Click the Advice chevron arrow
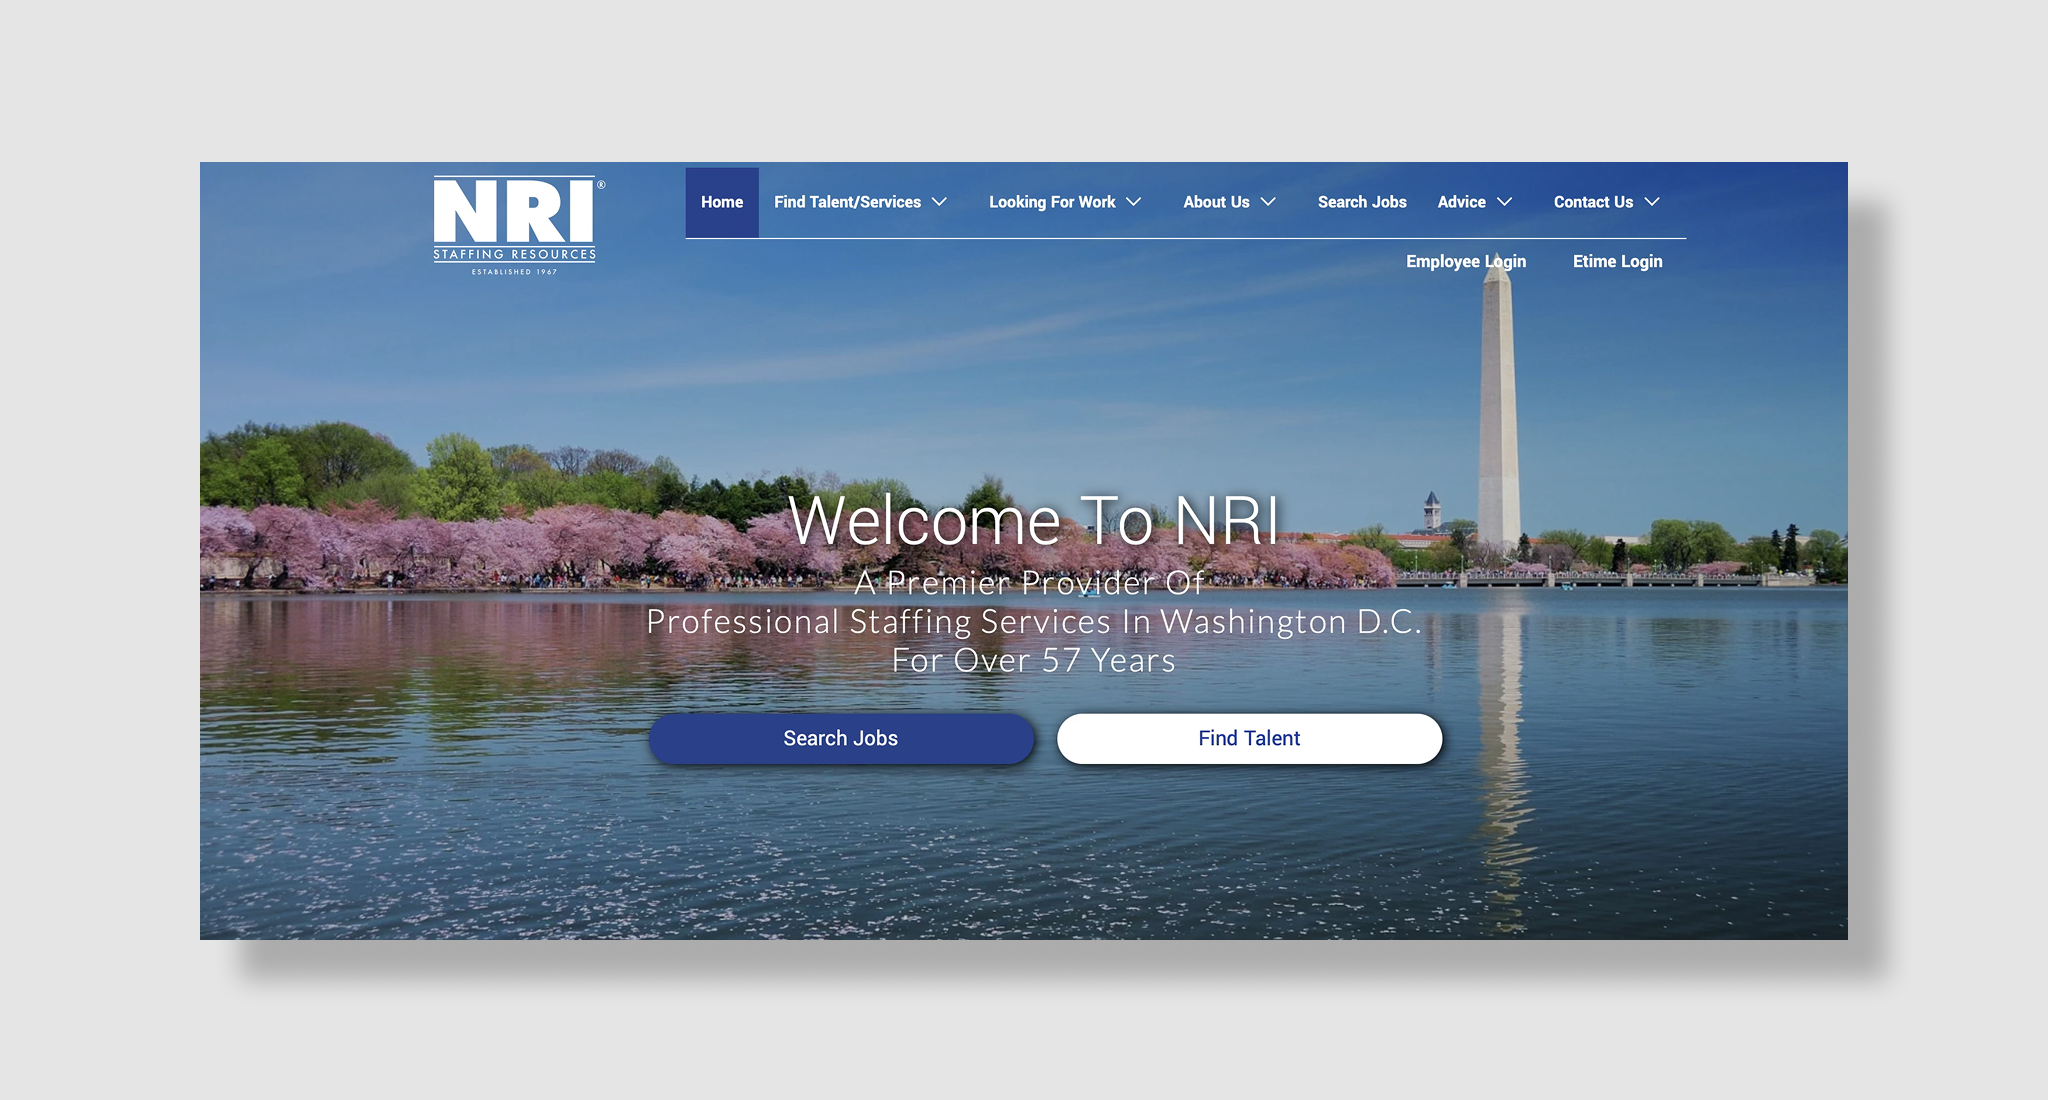 point(1504,202)
